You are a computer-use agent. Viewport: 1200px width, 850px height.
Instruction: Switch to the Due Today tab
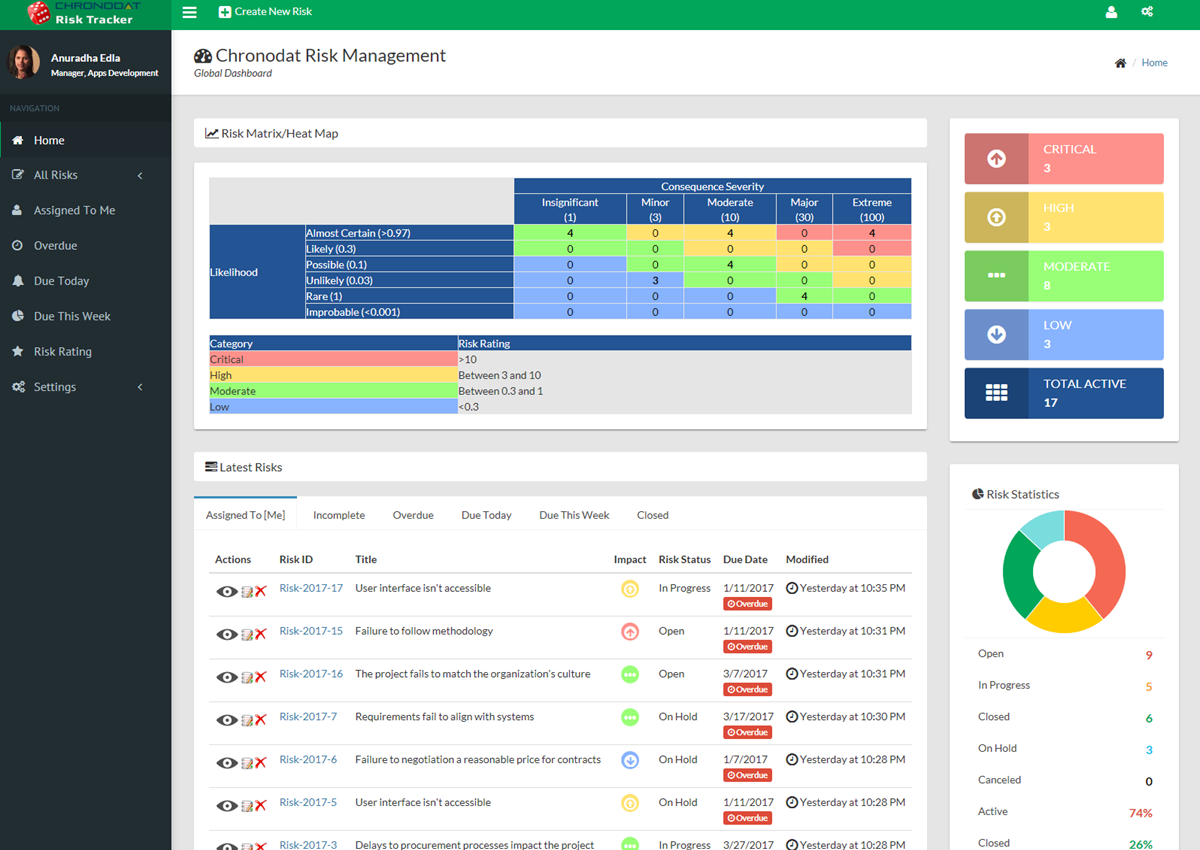point(486,515)
